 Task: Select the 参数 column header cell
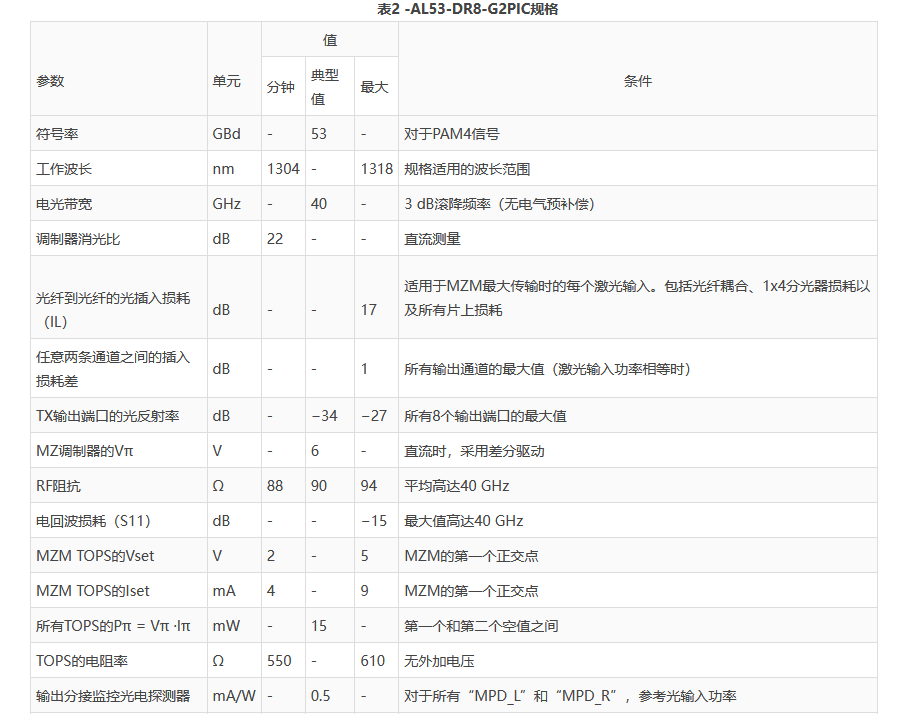(51, 81)
